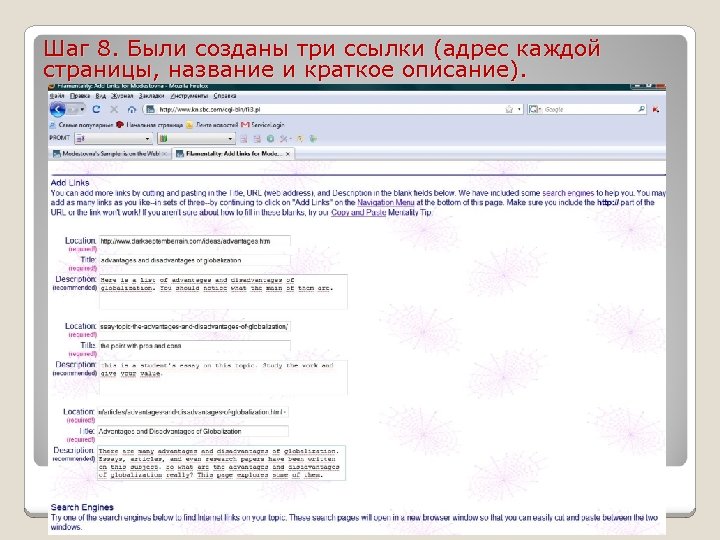Open the Журнал menu
The image size is (720, 540).
(122, 96)
